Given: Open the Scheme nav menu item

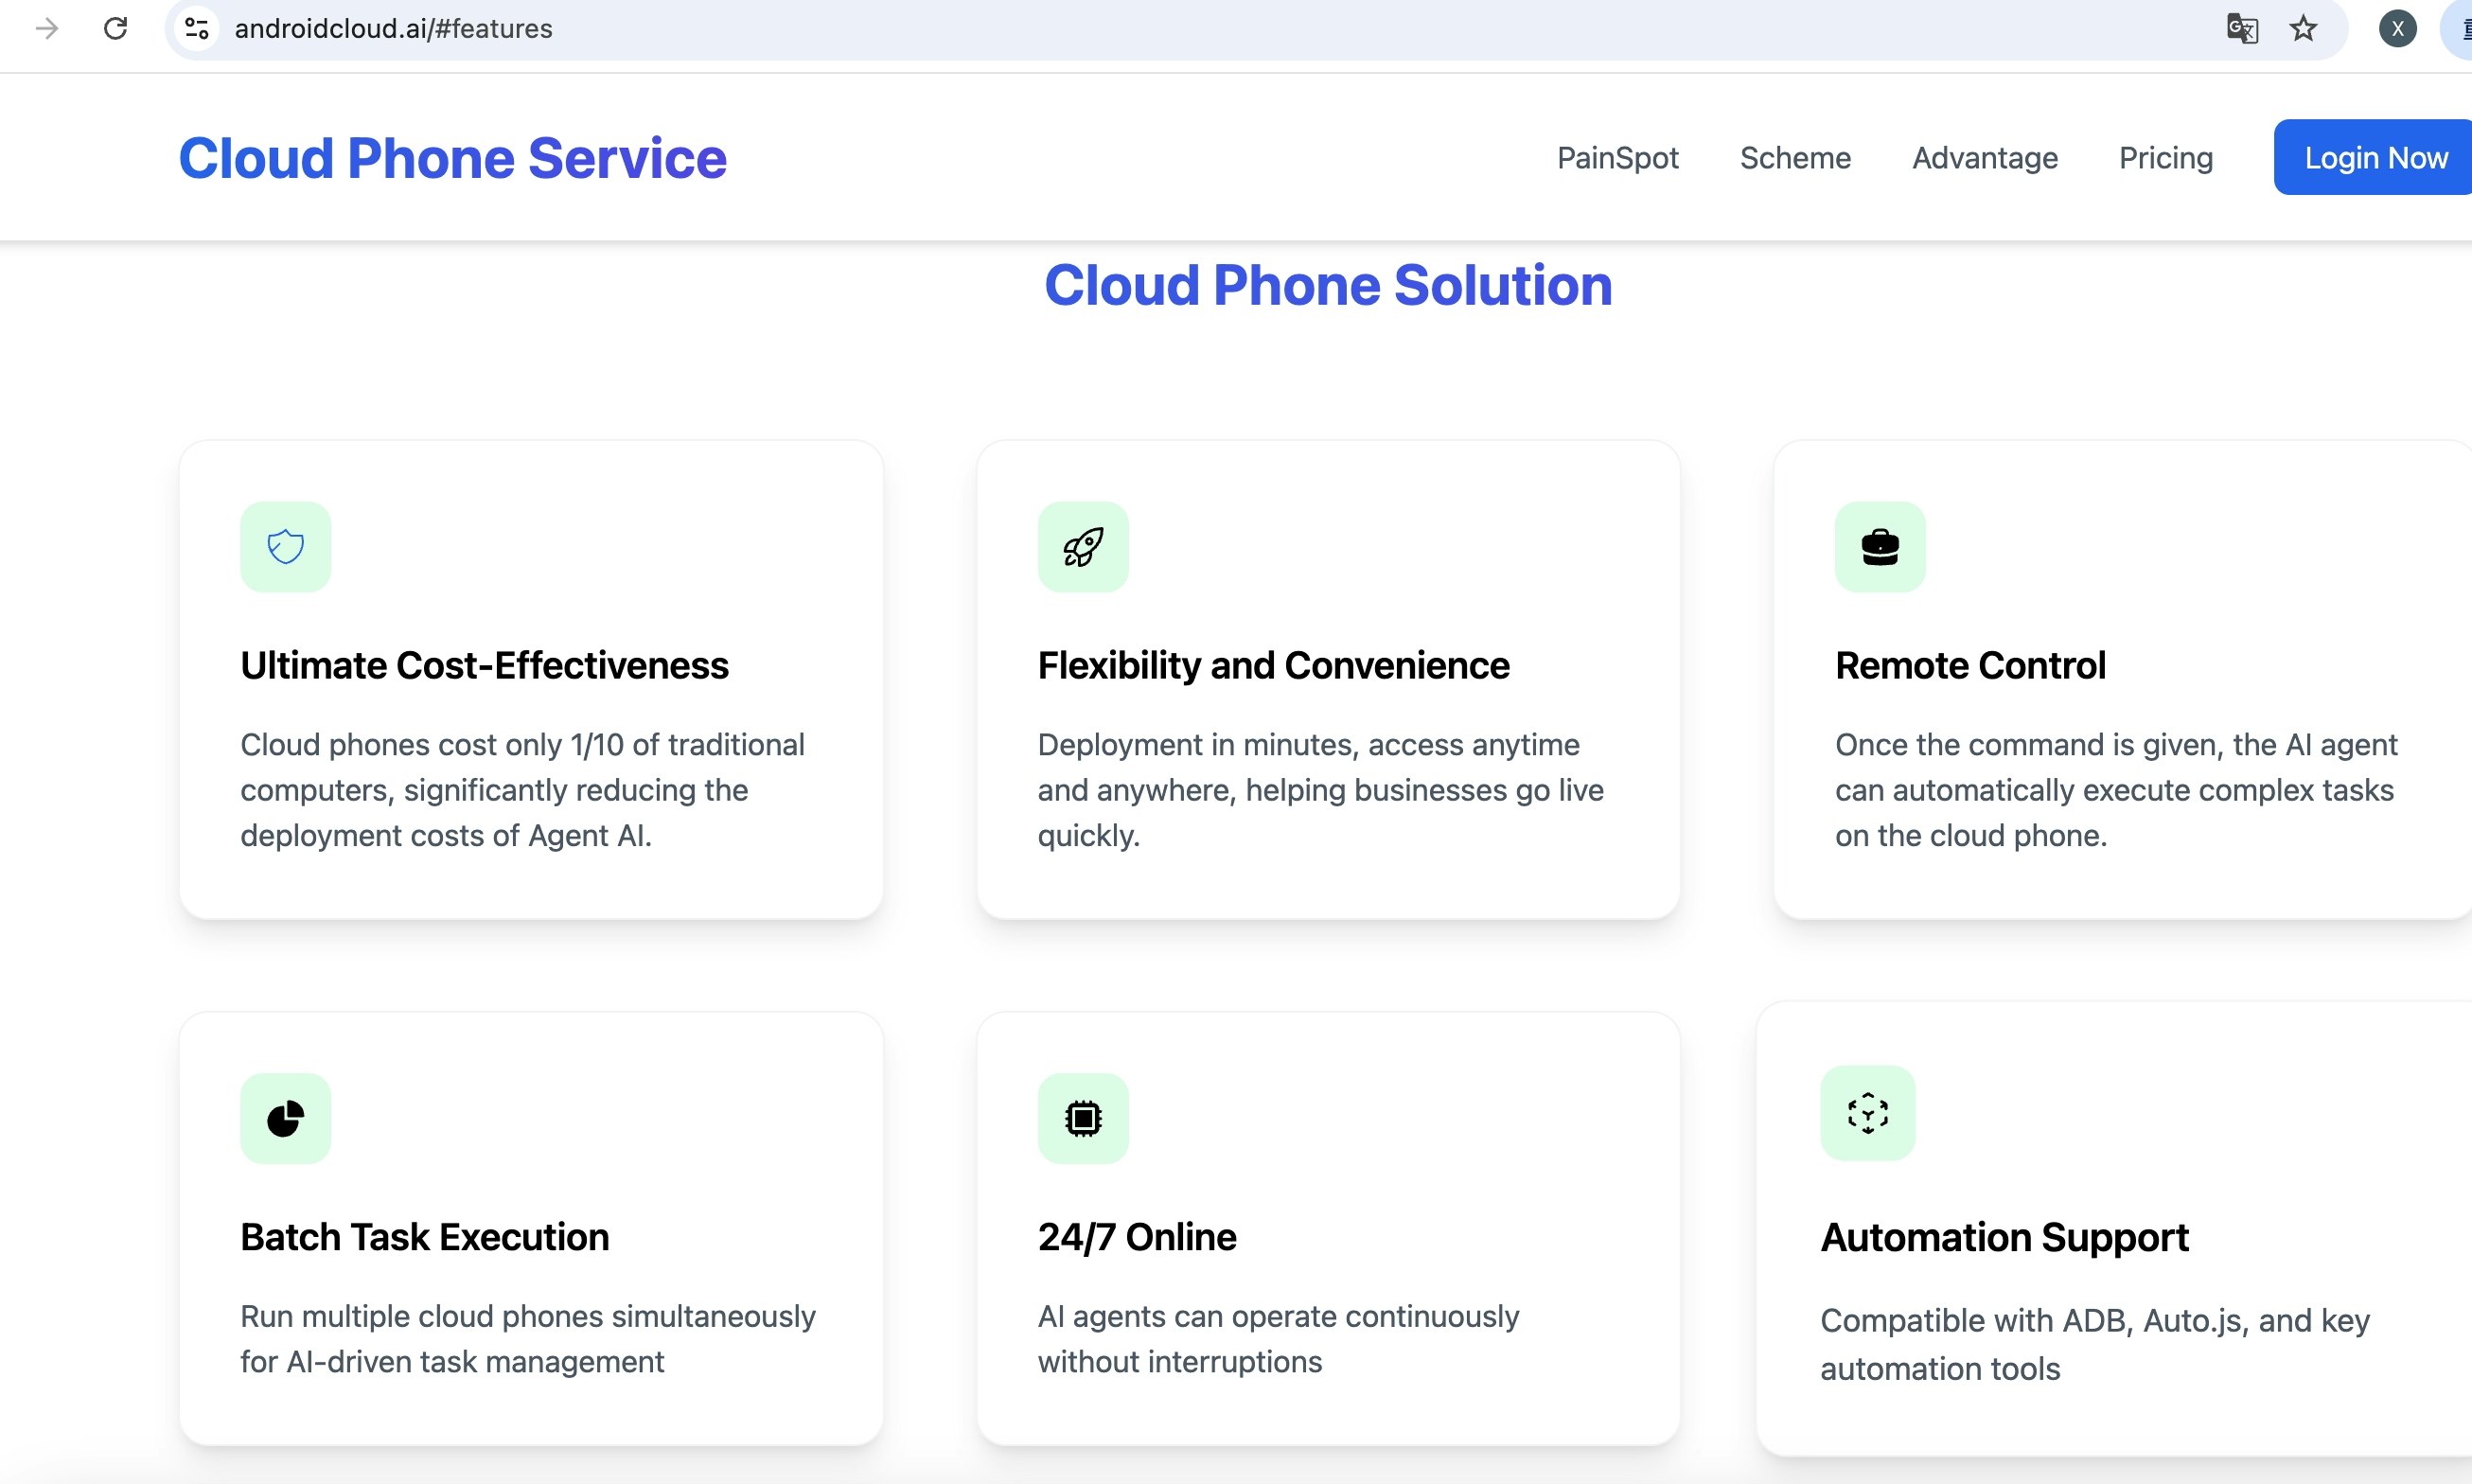Looking at the screenshot, I should [1795, 158].
